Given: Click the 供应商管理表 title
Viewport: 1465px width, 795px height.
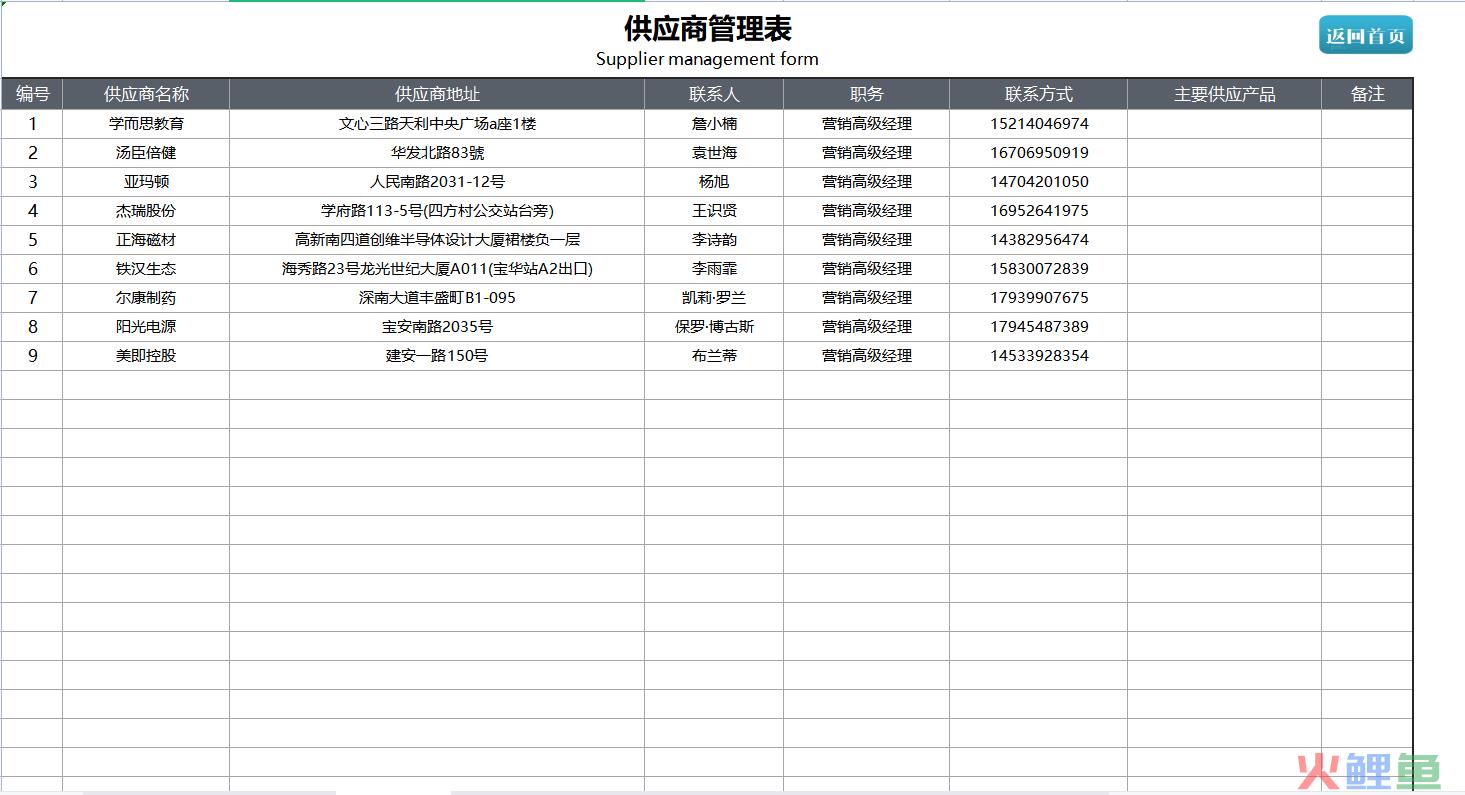Looking at the screenshot, I should [x=708, y=28].
